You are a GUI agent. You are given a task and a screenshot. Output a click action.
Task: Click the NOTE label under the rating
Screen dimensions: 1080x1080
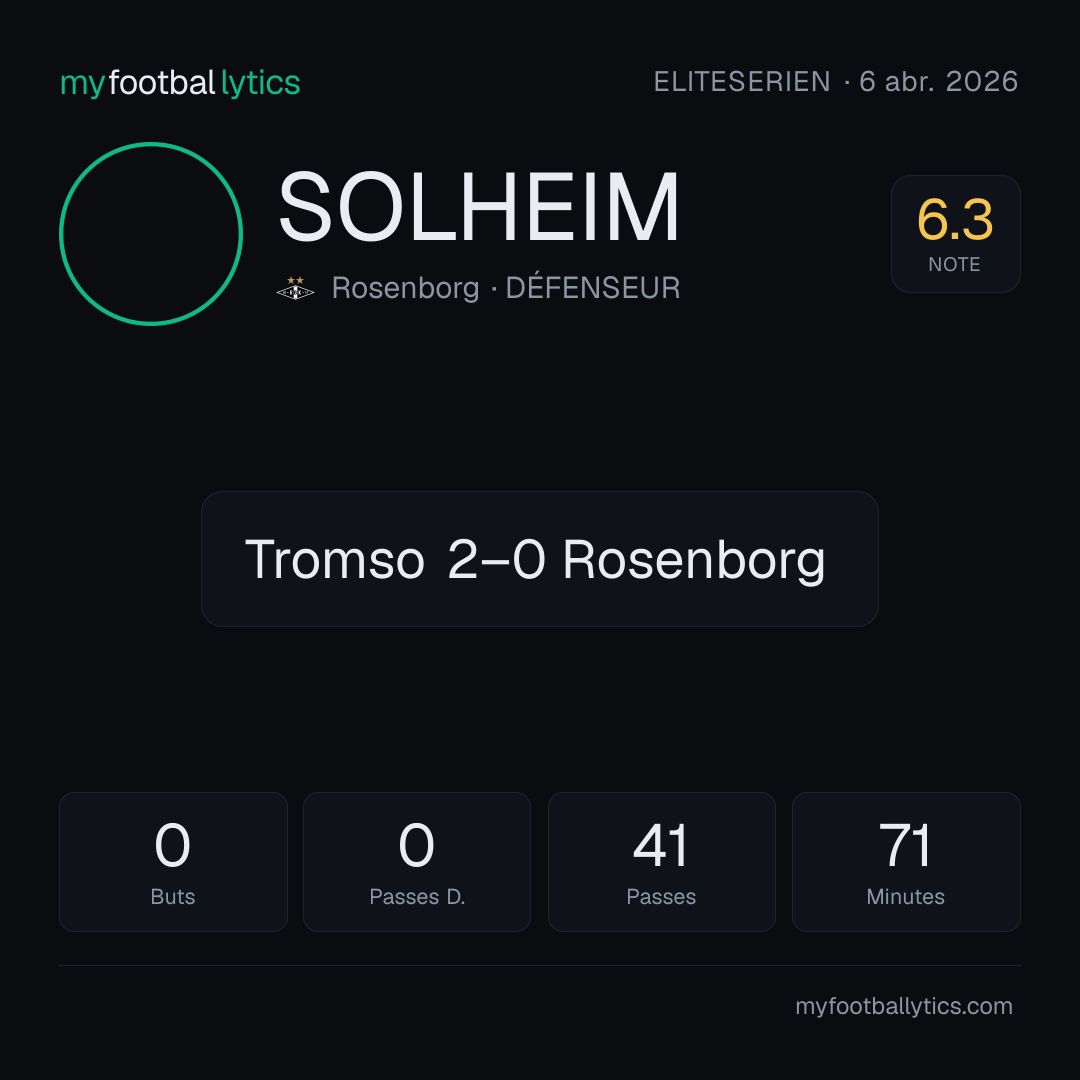[954, 264]
